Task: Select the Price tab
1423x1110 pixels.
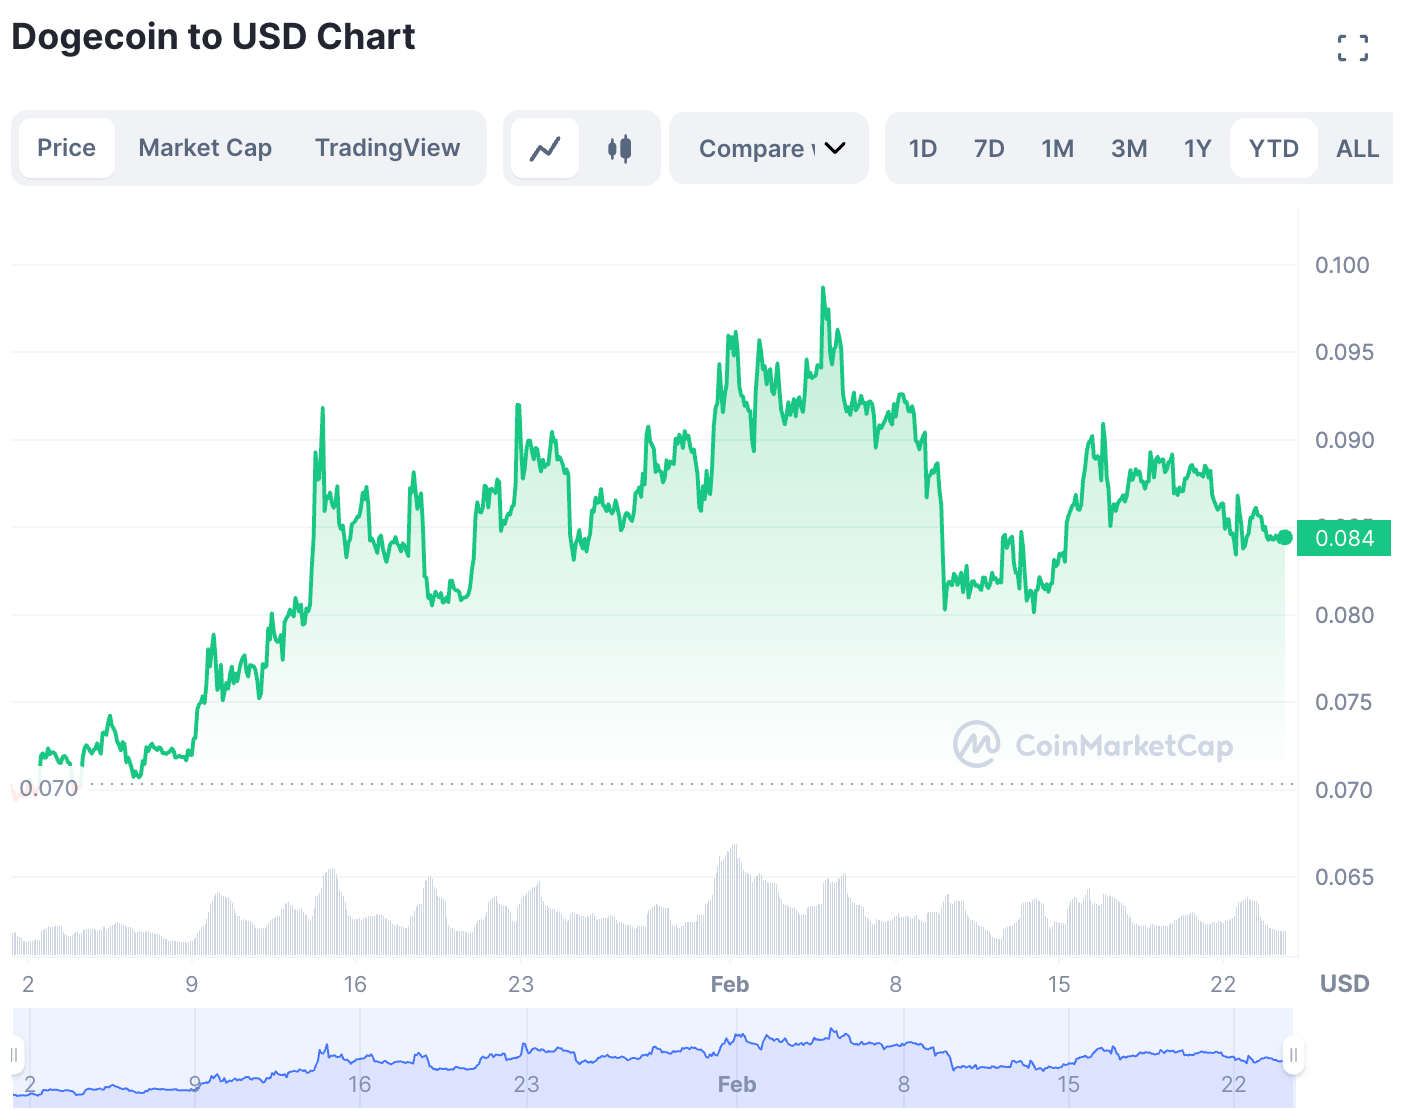Action: pos(66,148)
